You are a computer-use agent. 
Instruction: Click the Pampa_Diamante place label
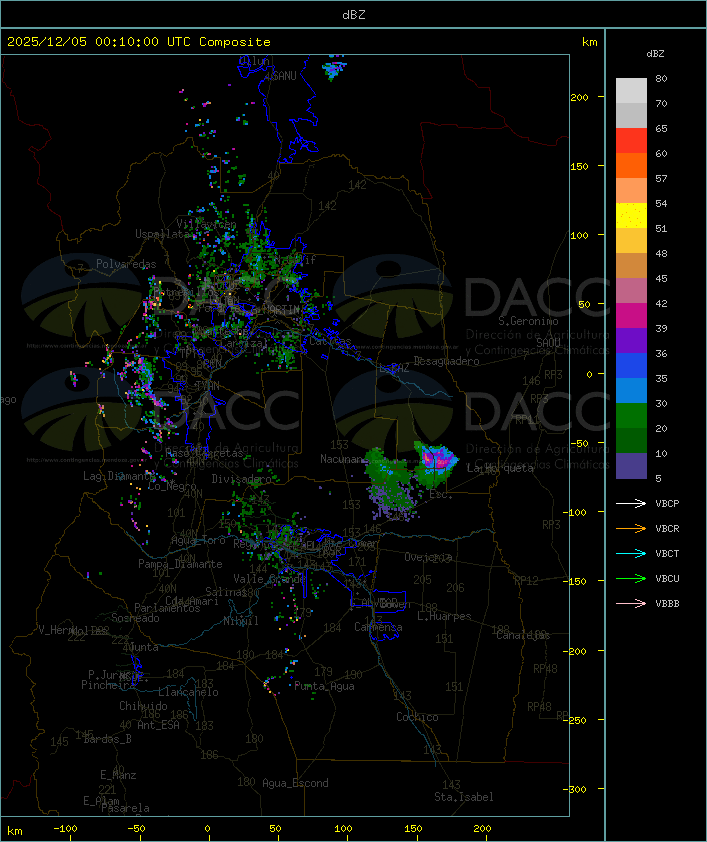pos(180,564)
